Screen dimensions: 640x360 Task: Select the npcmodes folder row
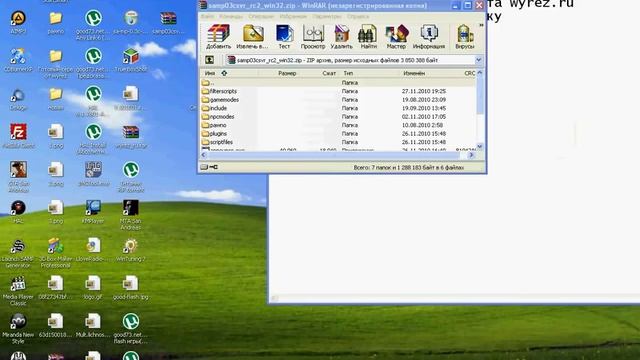tap(338, 117)
